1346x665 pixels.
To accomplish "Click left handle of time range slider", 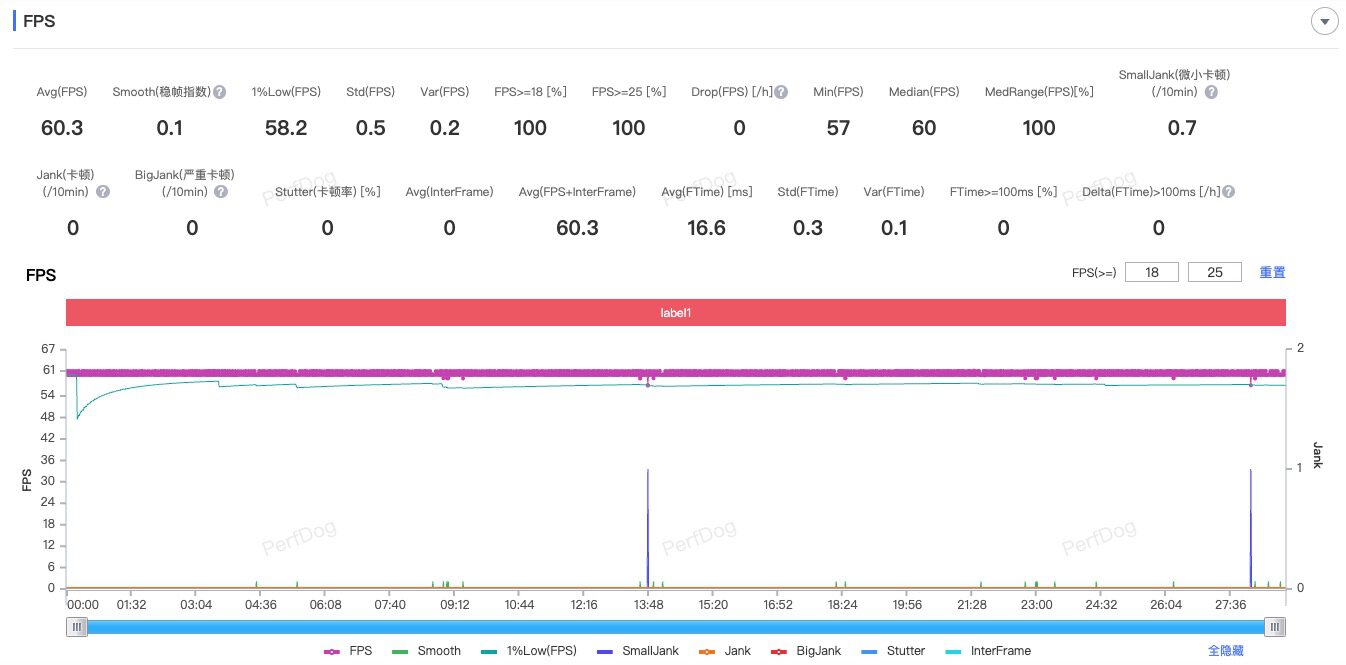I will pos(77,627).
